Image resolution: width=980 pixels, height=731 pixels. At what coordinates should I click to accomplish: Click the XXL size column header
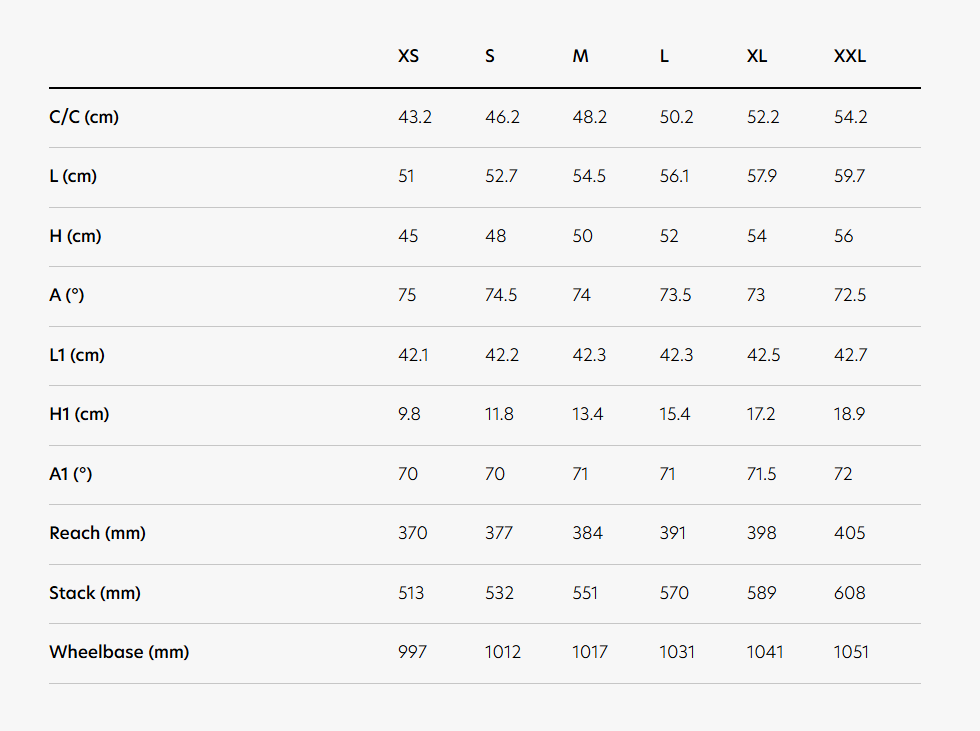click(x=849, y=56)
